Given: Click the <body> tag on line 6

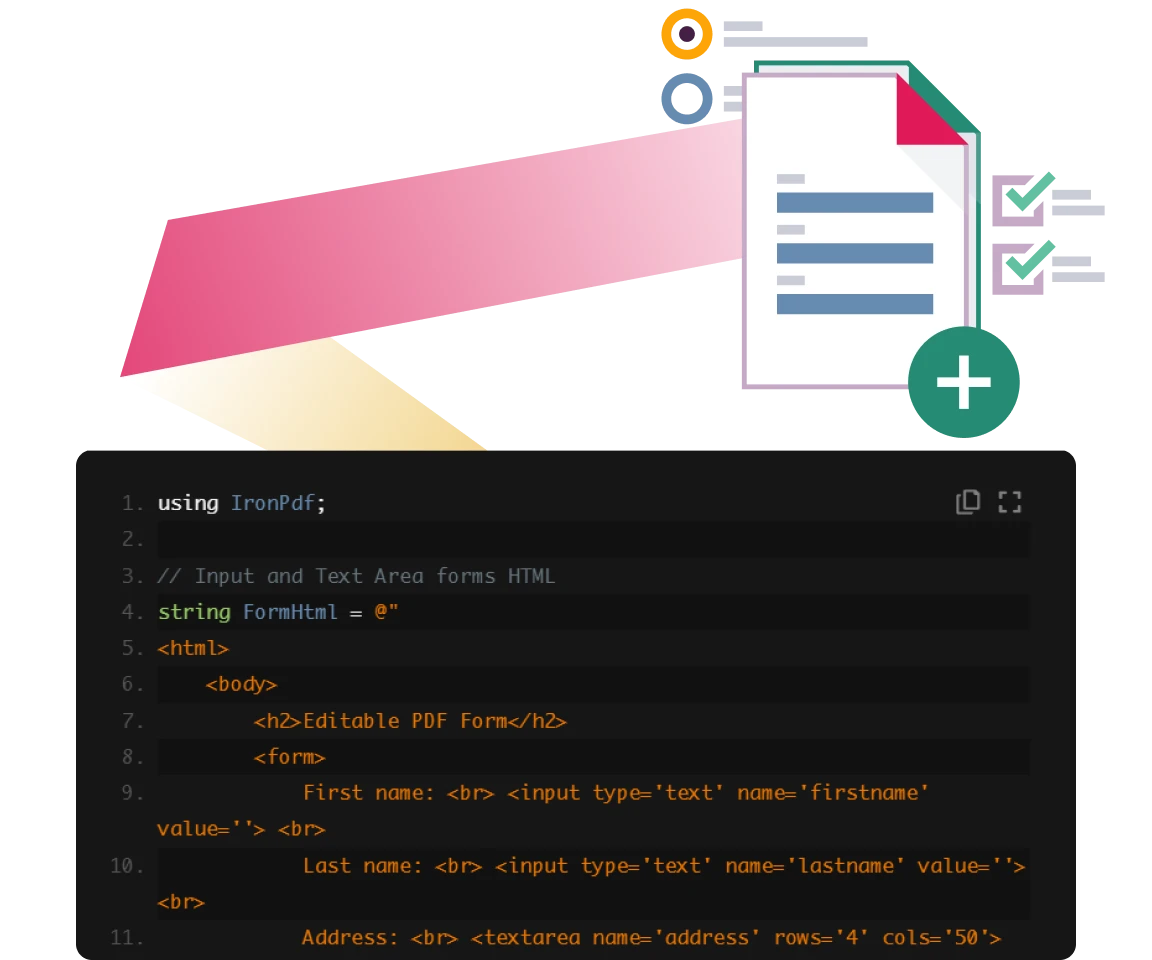Looking at the screenshot, I should pyautogui.click(x=241, y=685).
